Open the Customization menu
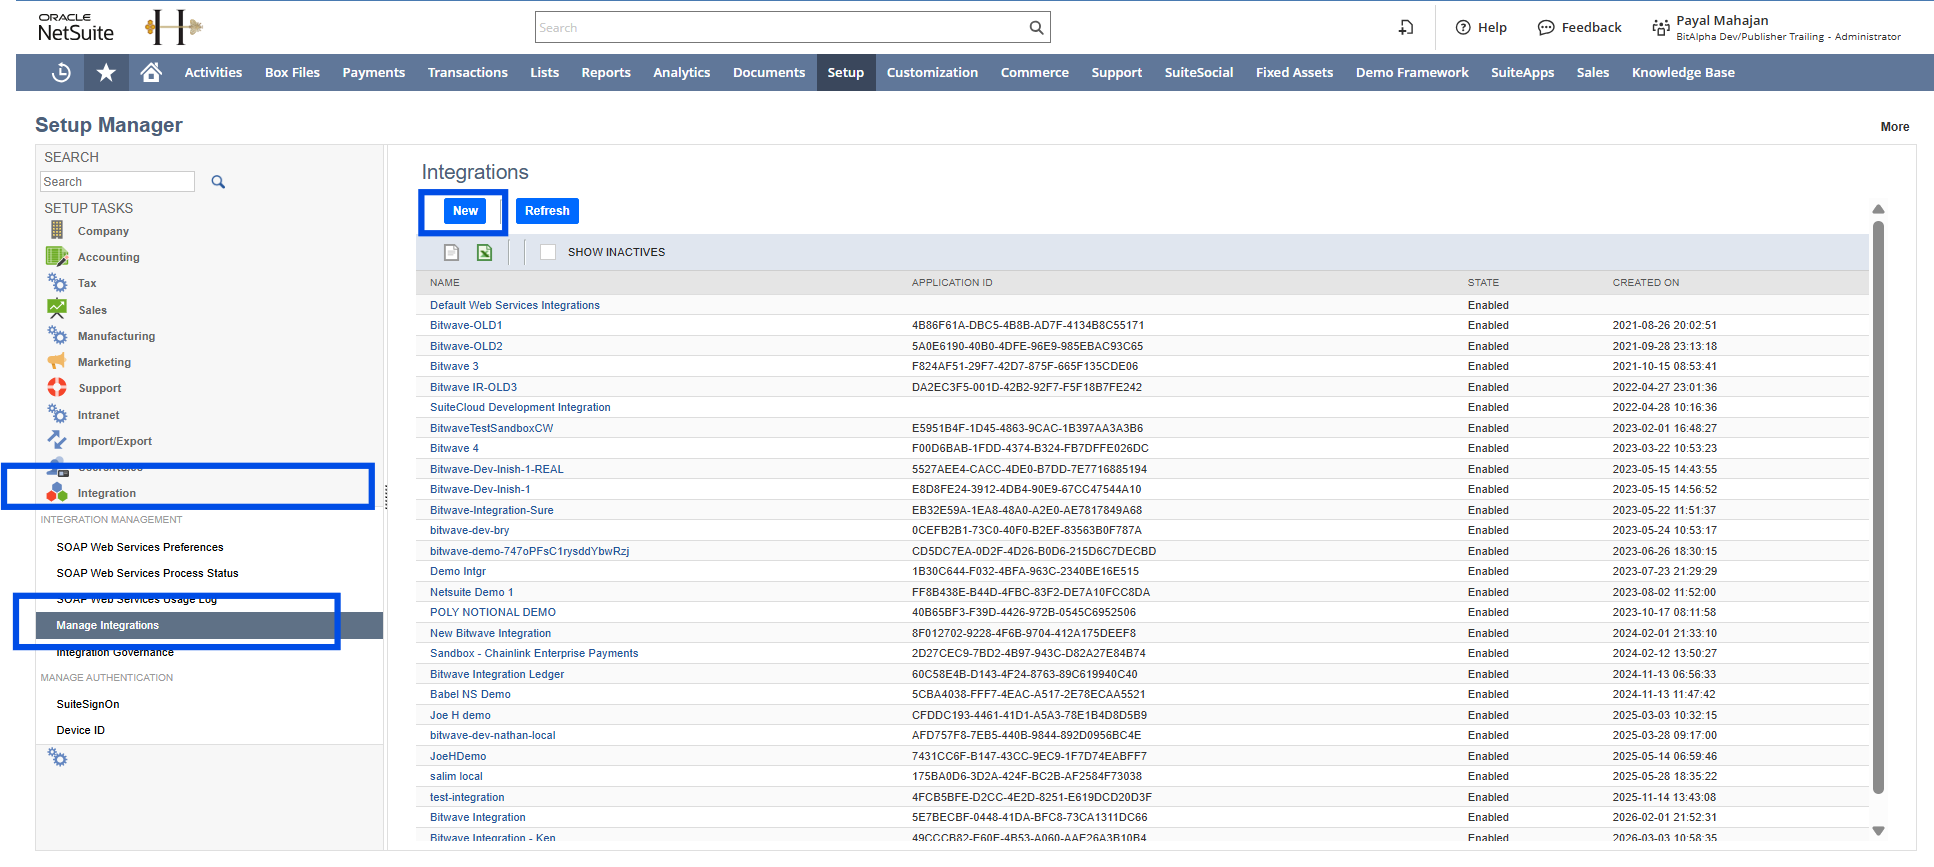Screen dimensions: 1934x867 932,72
